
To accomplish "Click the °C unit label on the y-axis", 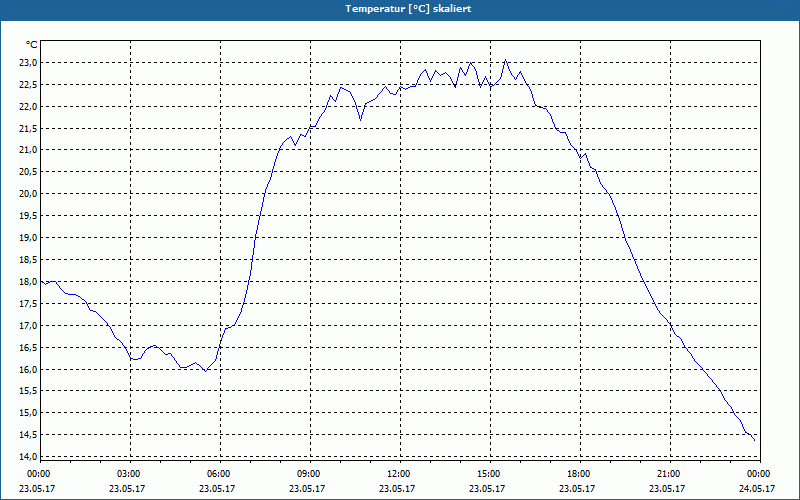I will point(31,45).
